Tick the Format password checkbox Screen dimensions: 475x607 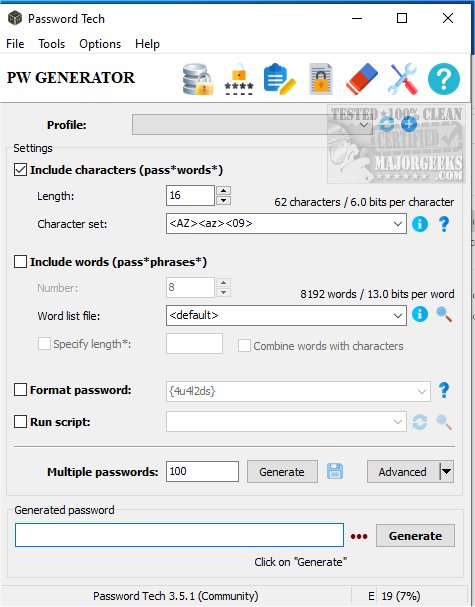[21, 389]
